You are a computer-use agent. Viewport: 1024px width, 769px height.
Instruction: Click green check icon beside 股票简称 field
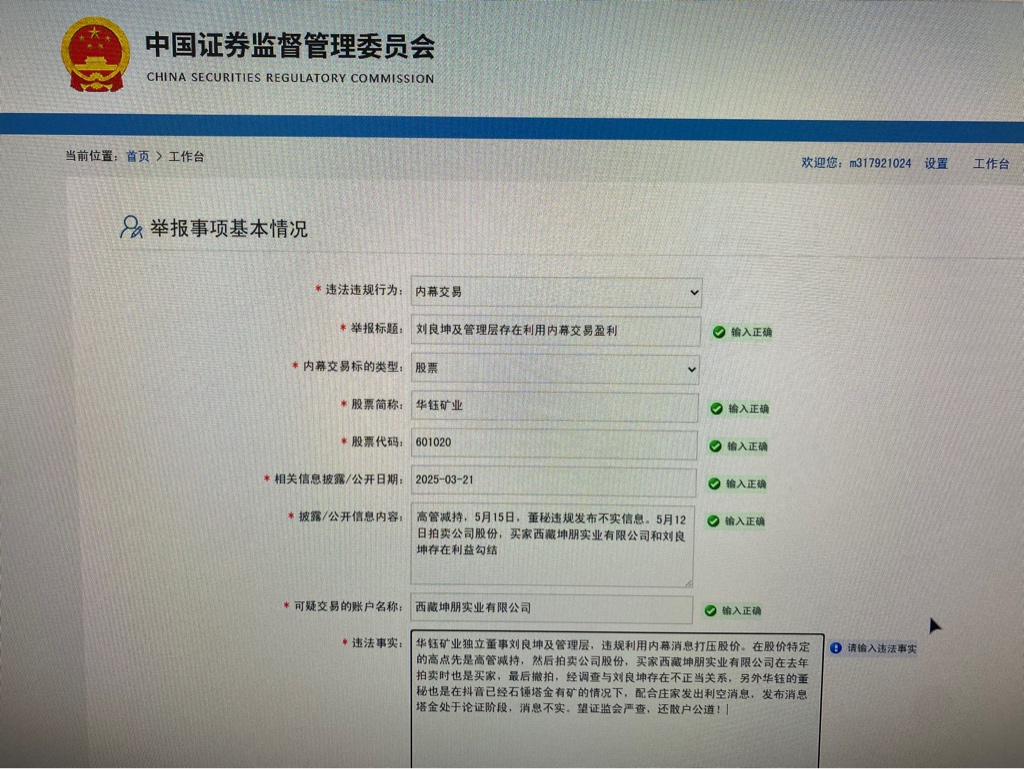[x=716, y=409]
